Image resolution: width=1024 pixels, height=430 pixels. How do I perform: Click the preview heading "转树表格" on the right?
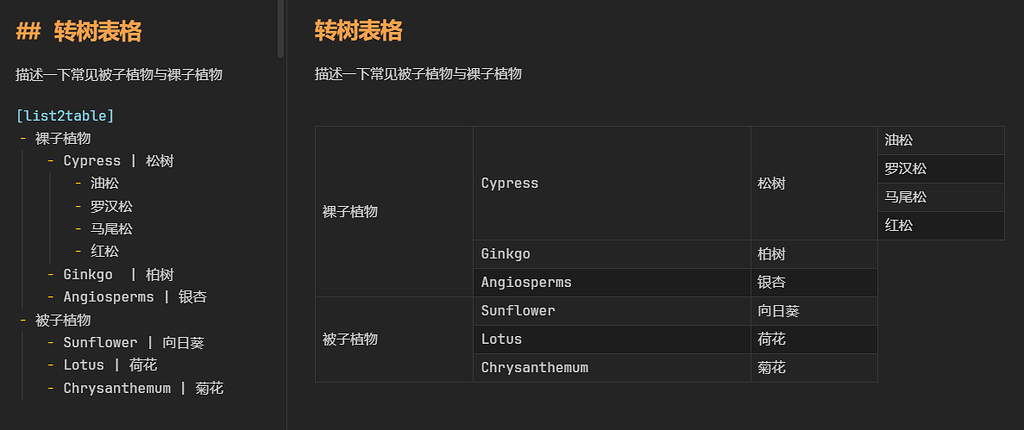pyautogui.click(x=358, y=31)
